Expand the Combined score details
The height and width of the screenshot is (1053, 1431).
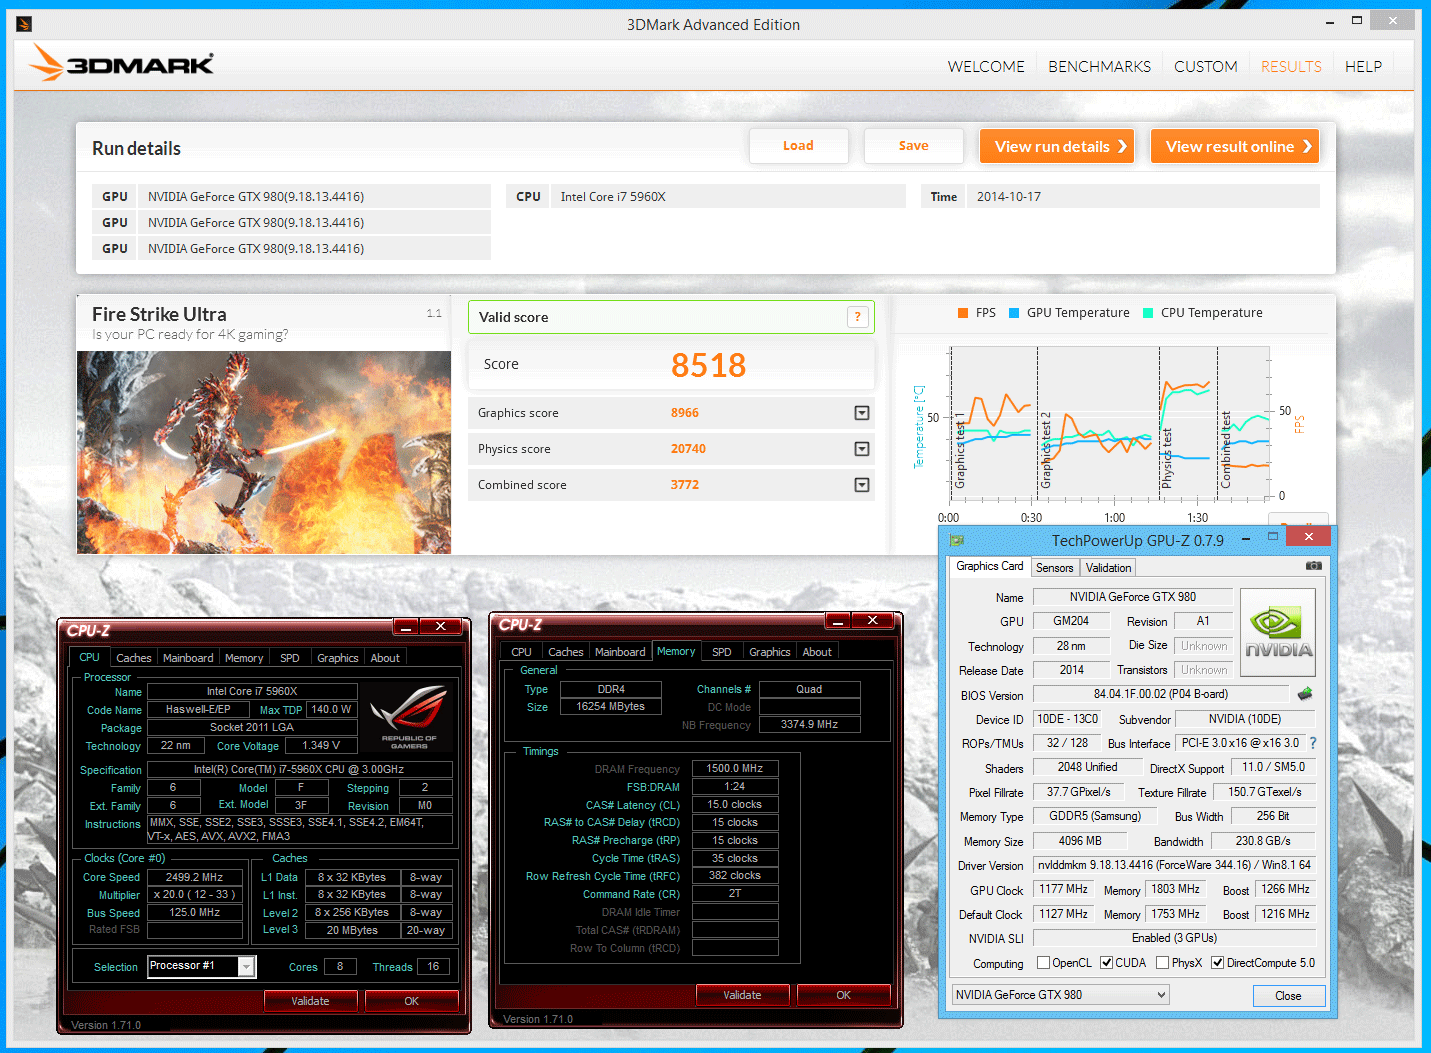coord(862,485)
